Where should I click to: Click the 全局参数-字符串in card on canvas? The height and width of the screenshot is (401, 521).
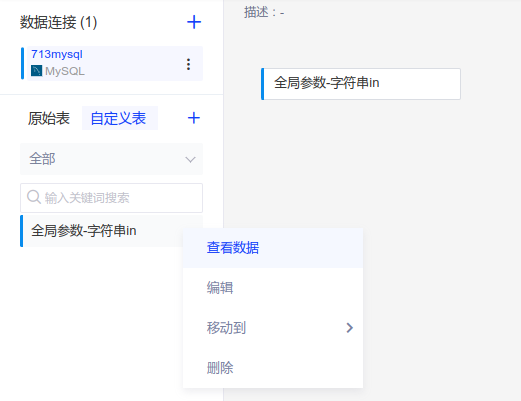pyautogui.click(x=361, y=84)
